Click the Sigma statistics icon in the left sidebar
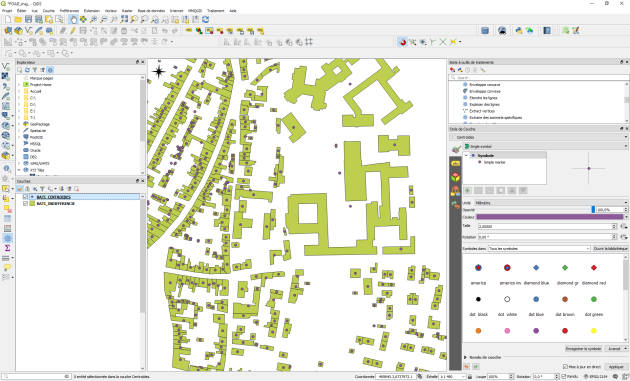630x381 pixels. [x=7, y=248]
